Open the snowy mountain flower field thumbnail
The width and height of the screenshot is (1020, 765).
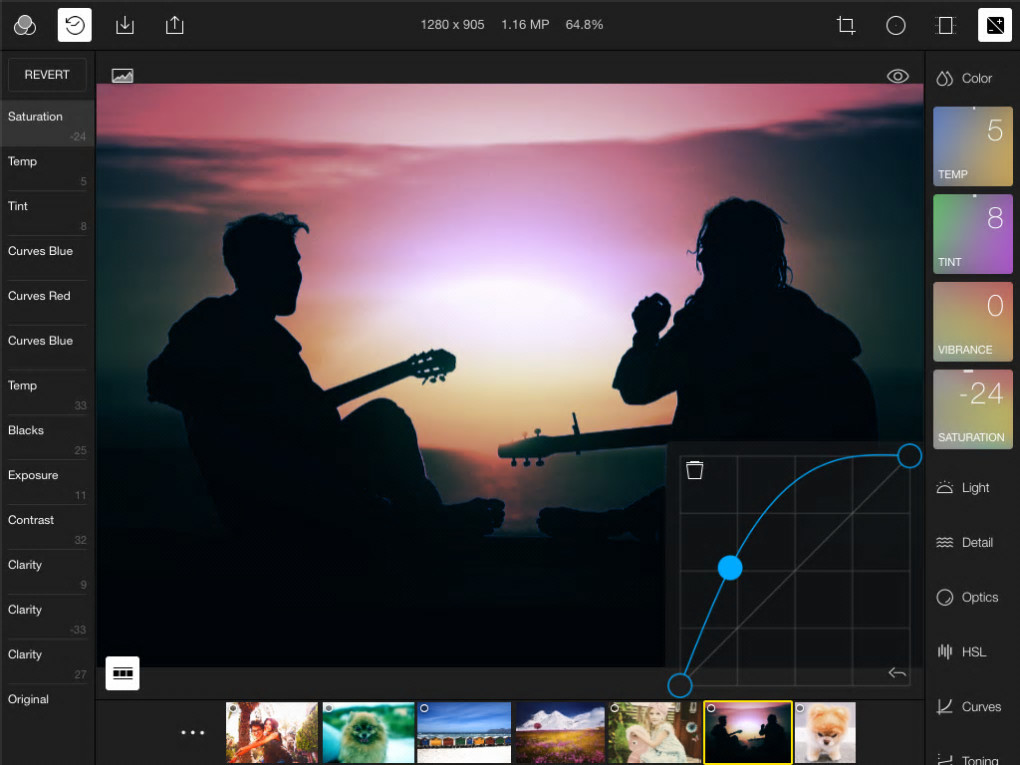[x=559, y=732]
